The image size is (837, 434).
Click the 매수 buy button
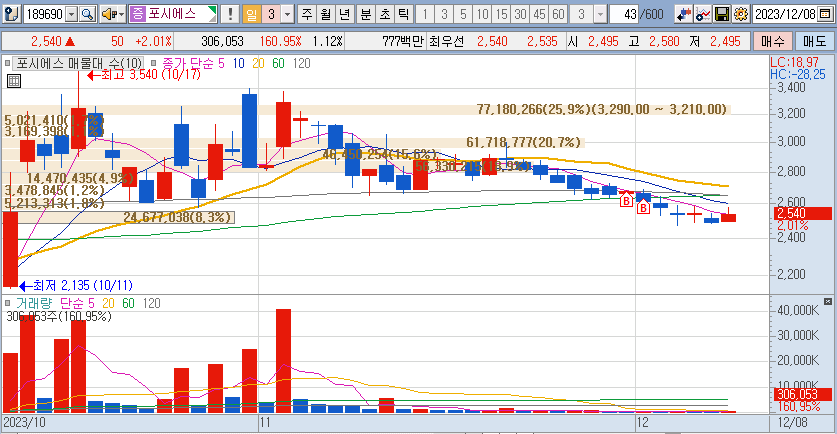[772, 41]
